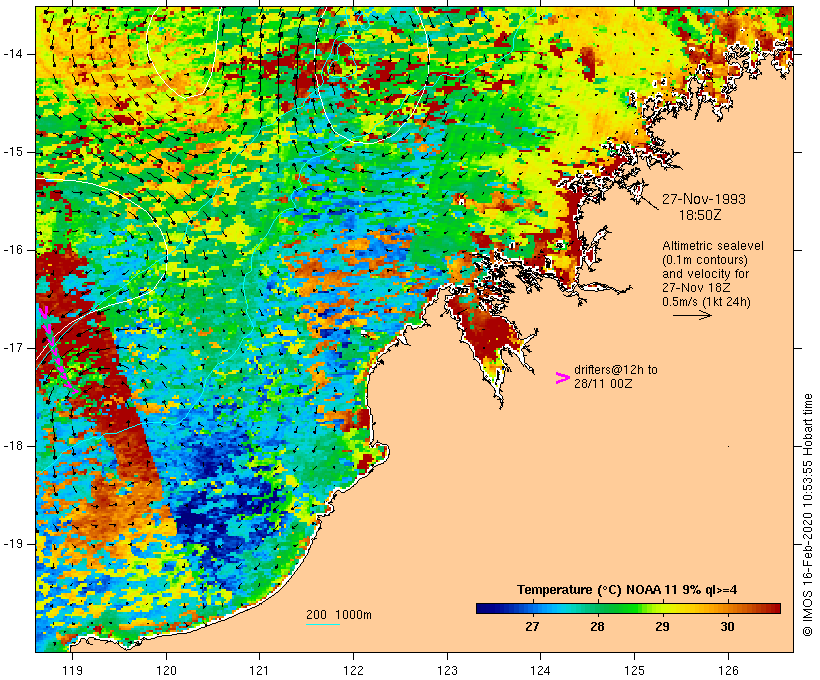
Task: Click the '27-Nov 18Z' legend text
Action: pyautogui.click(x=696, y=288)
